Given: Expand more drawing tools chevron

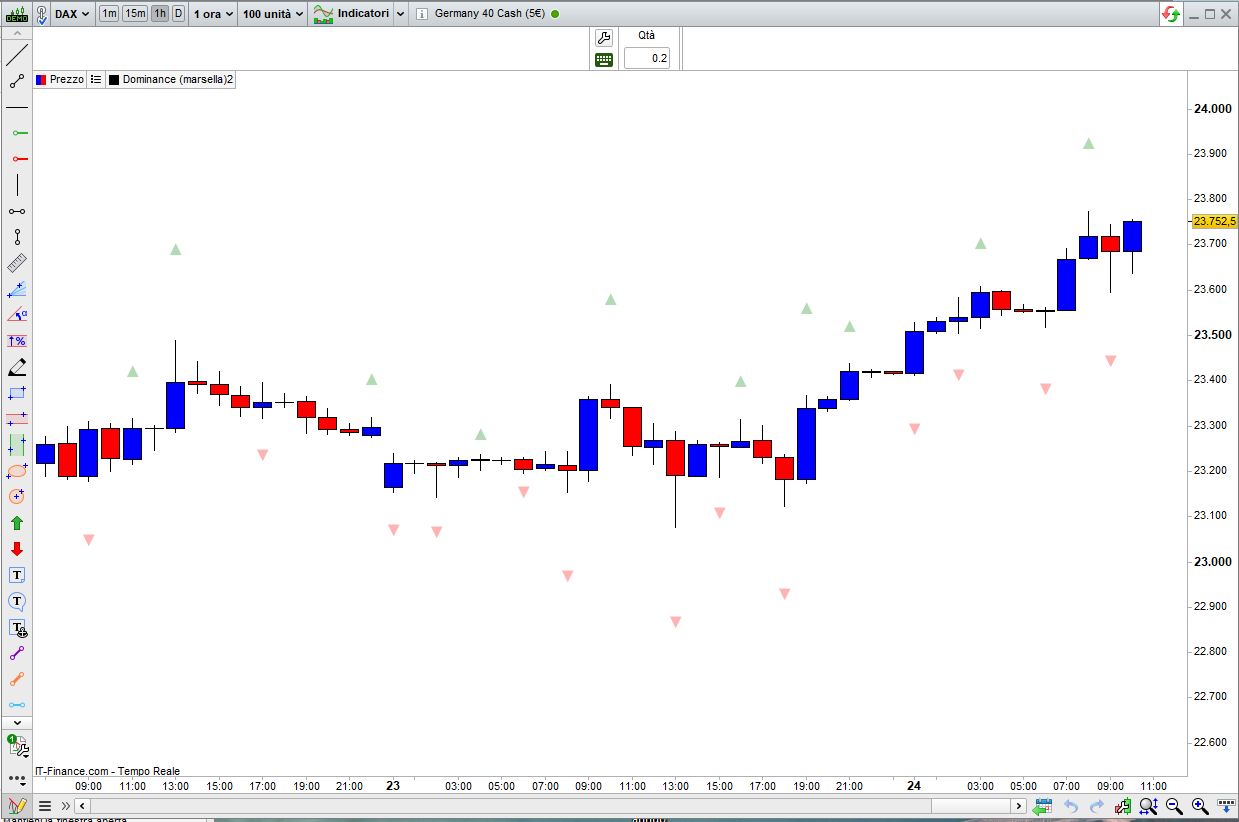Looking at the screenshot, I should click(17, 723).
